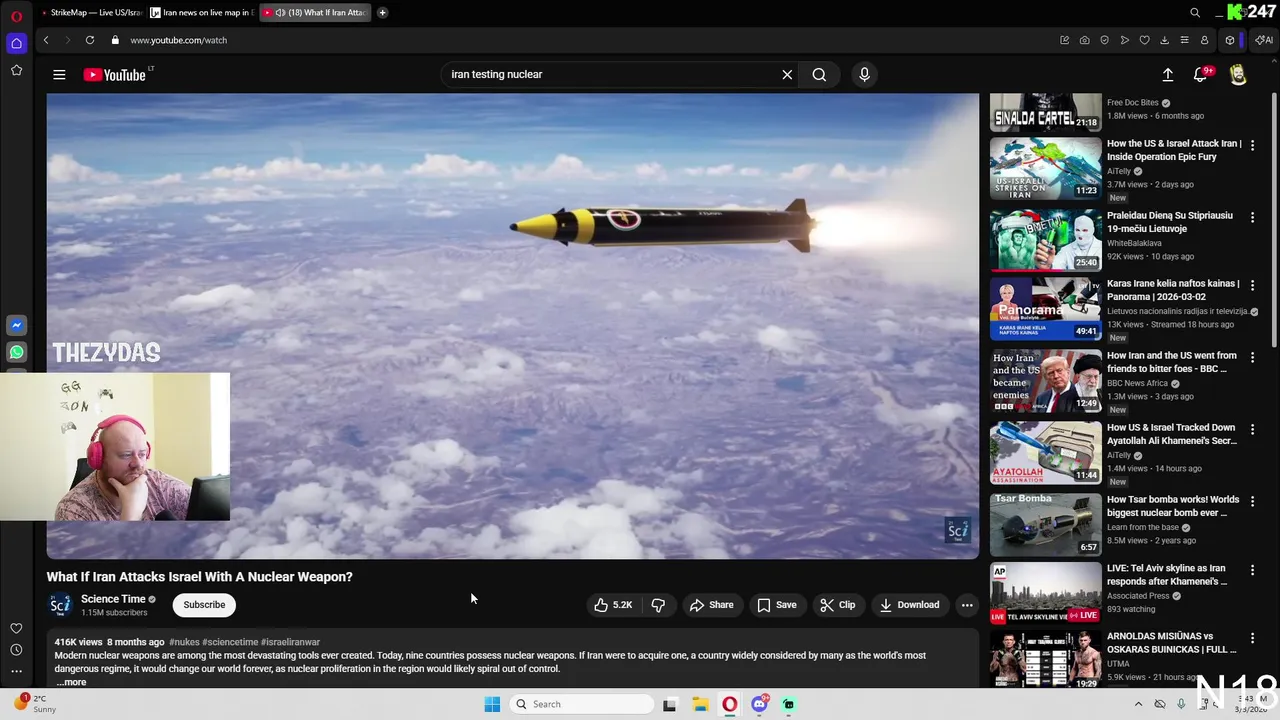1280x720 pixels.
Task: Mute the tab via speaker icon
Action: coord(280,13)
